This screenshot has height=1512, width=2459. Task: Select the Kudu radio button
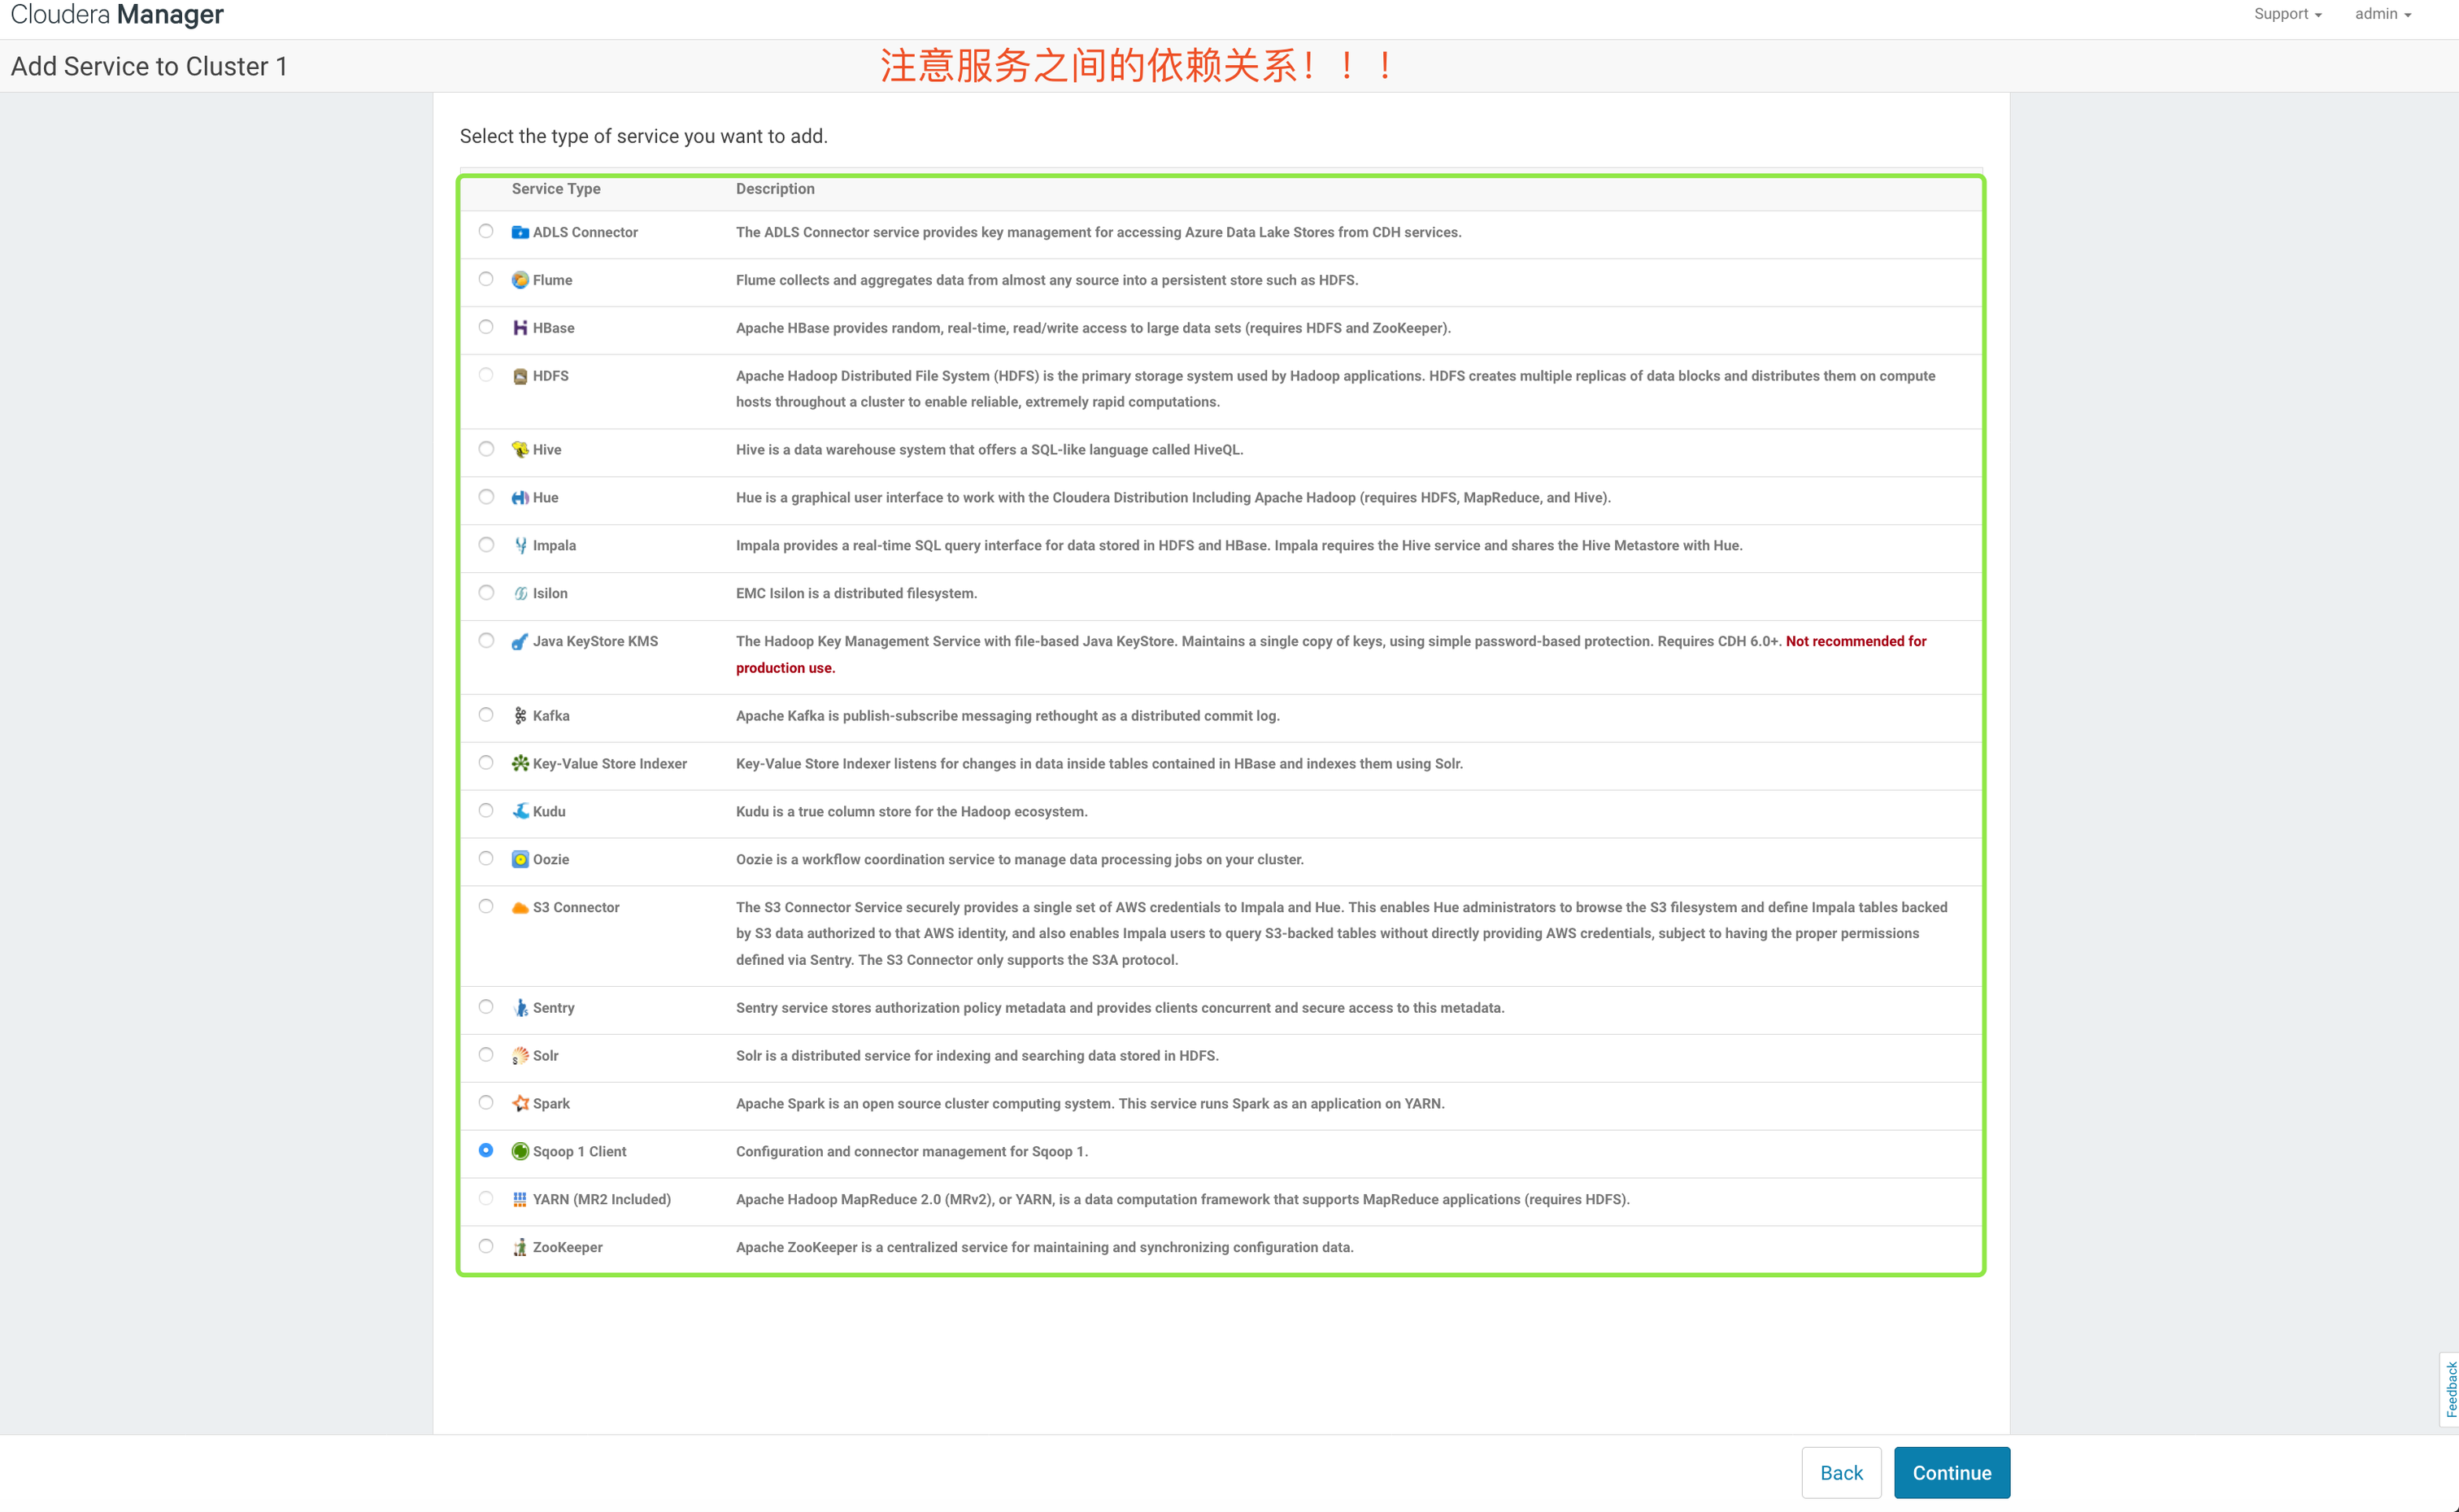486,811
